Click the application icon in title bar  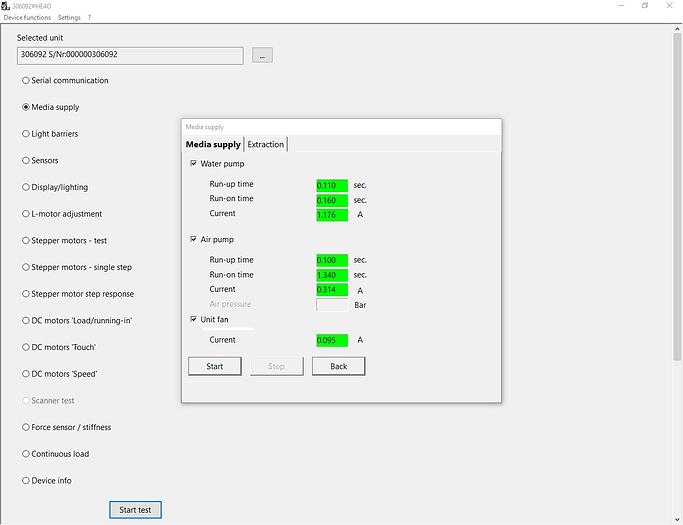(6, 5)
